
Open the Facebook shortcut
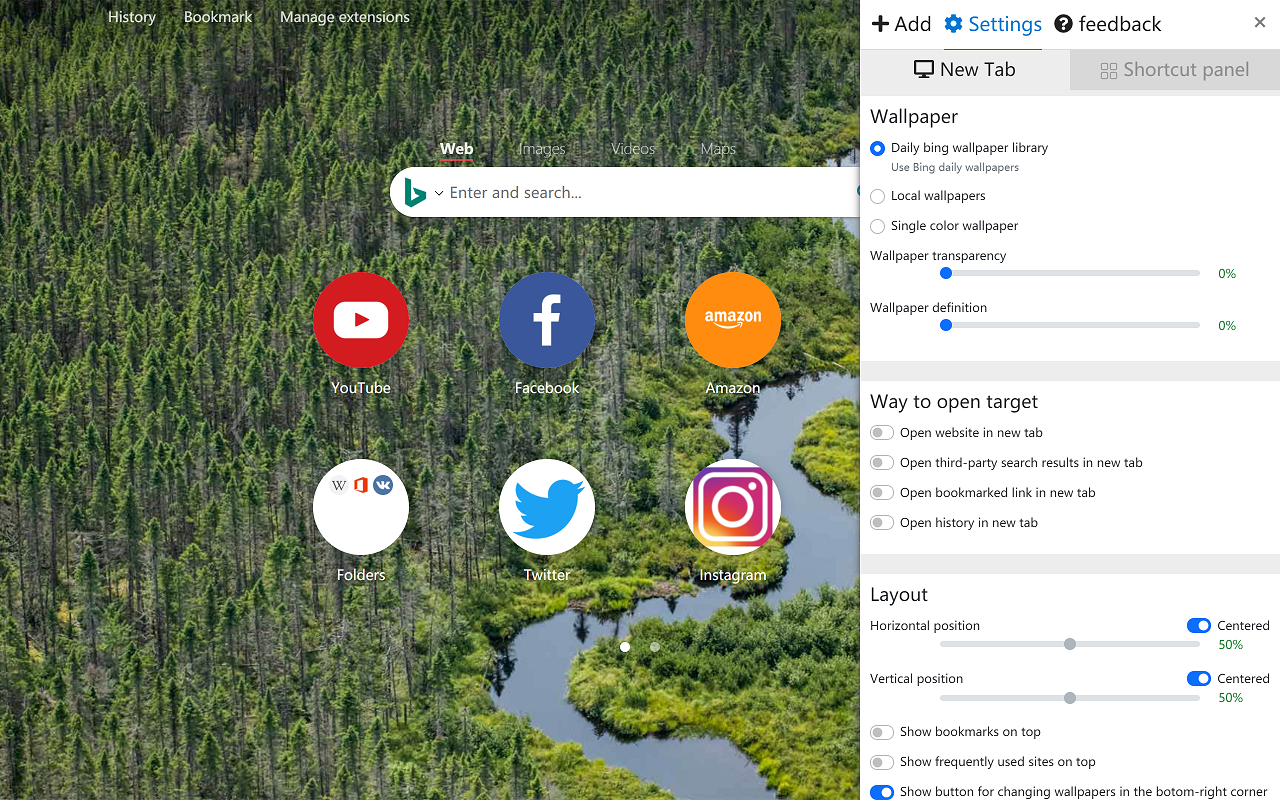[x=546, y=320]
